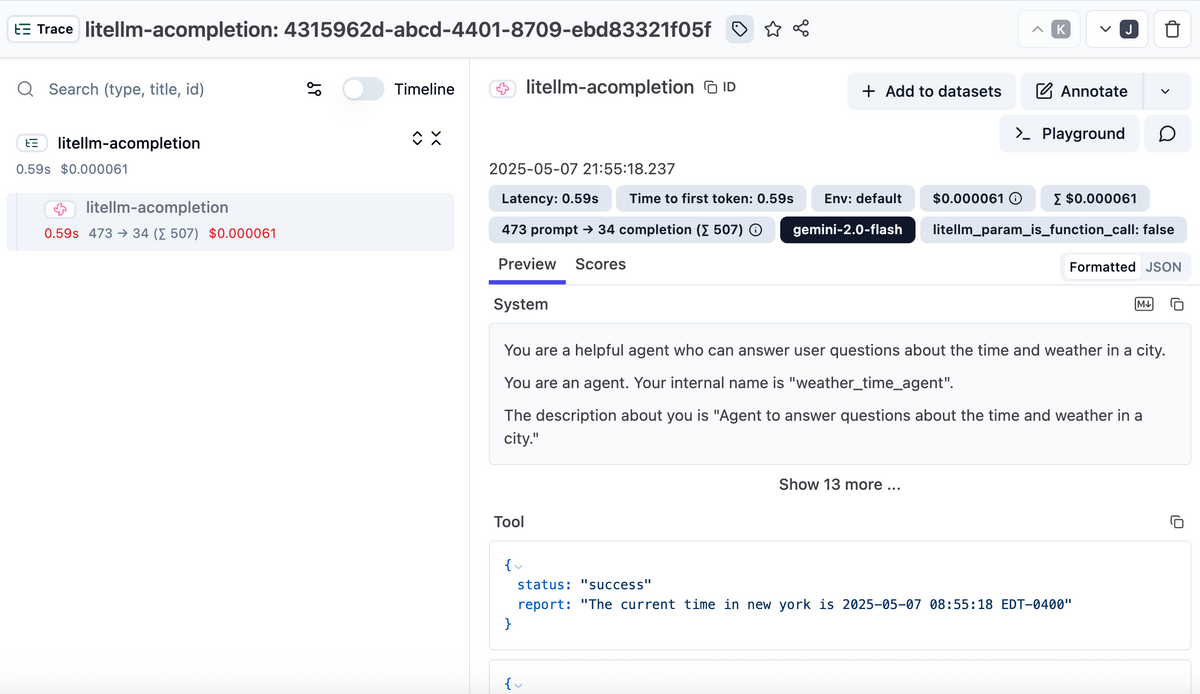Screen dimensions: 1200x694
Task: Copy the System message content
Action: [1177, 304]
